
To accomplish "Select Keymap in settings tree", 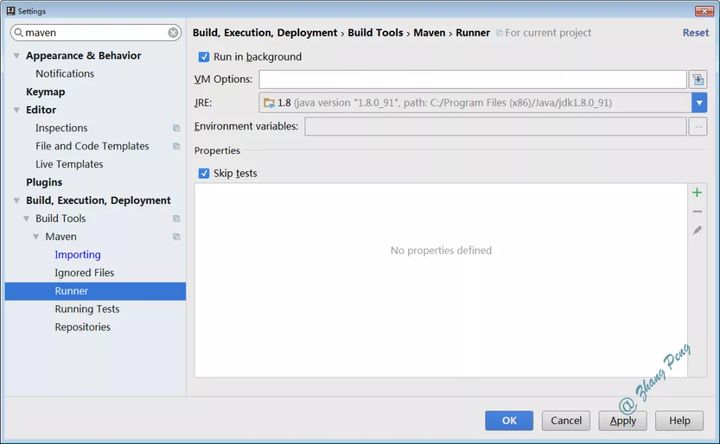I will (x=45, y=92).
